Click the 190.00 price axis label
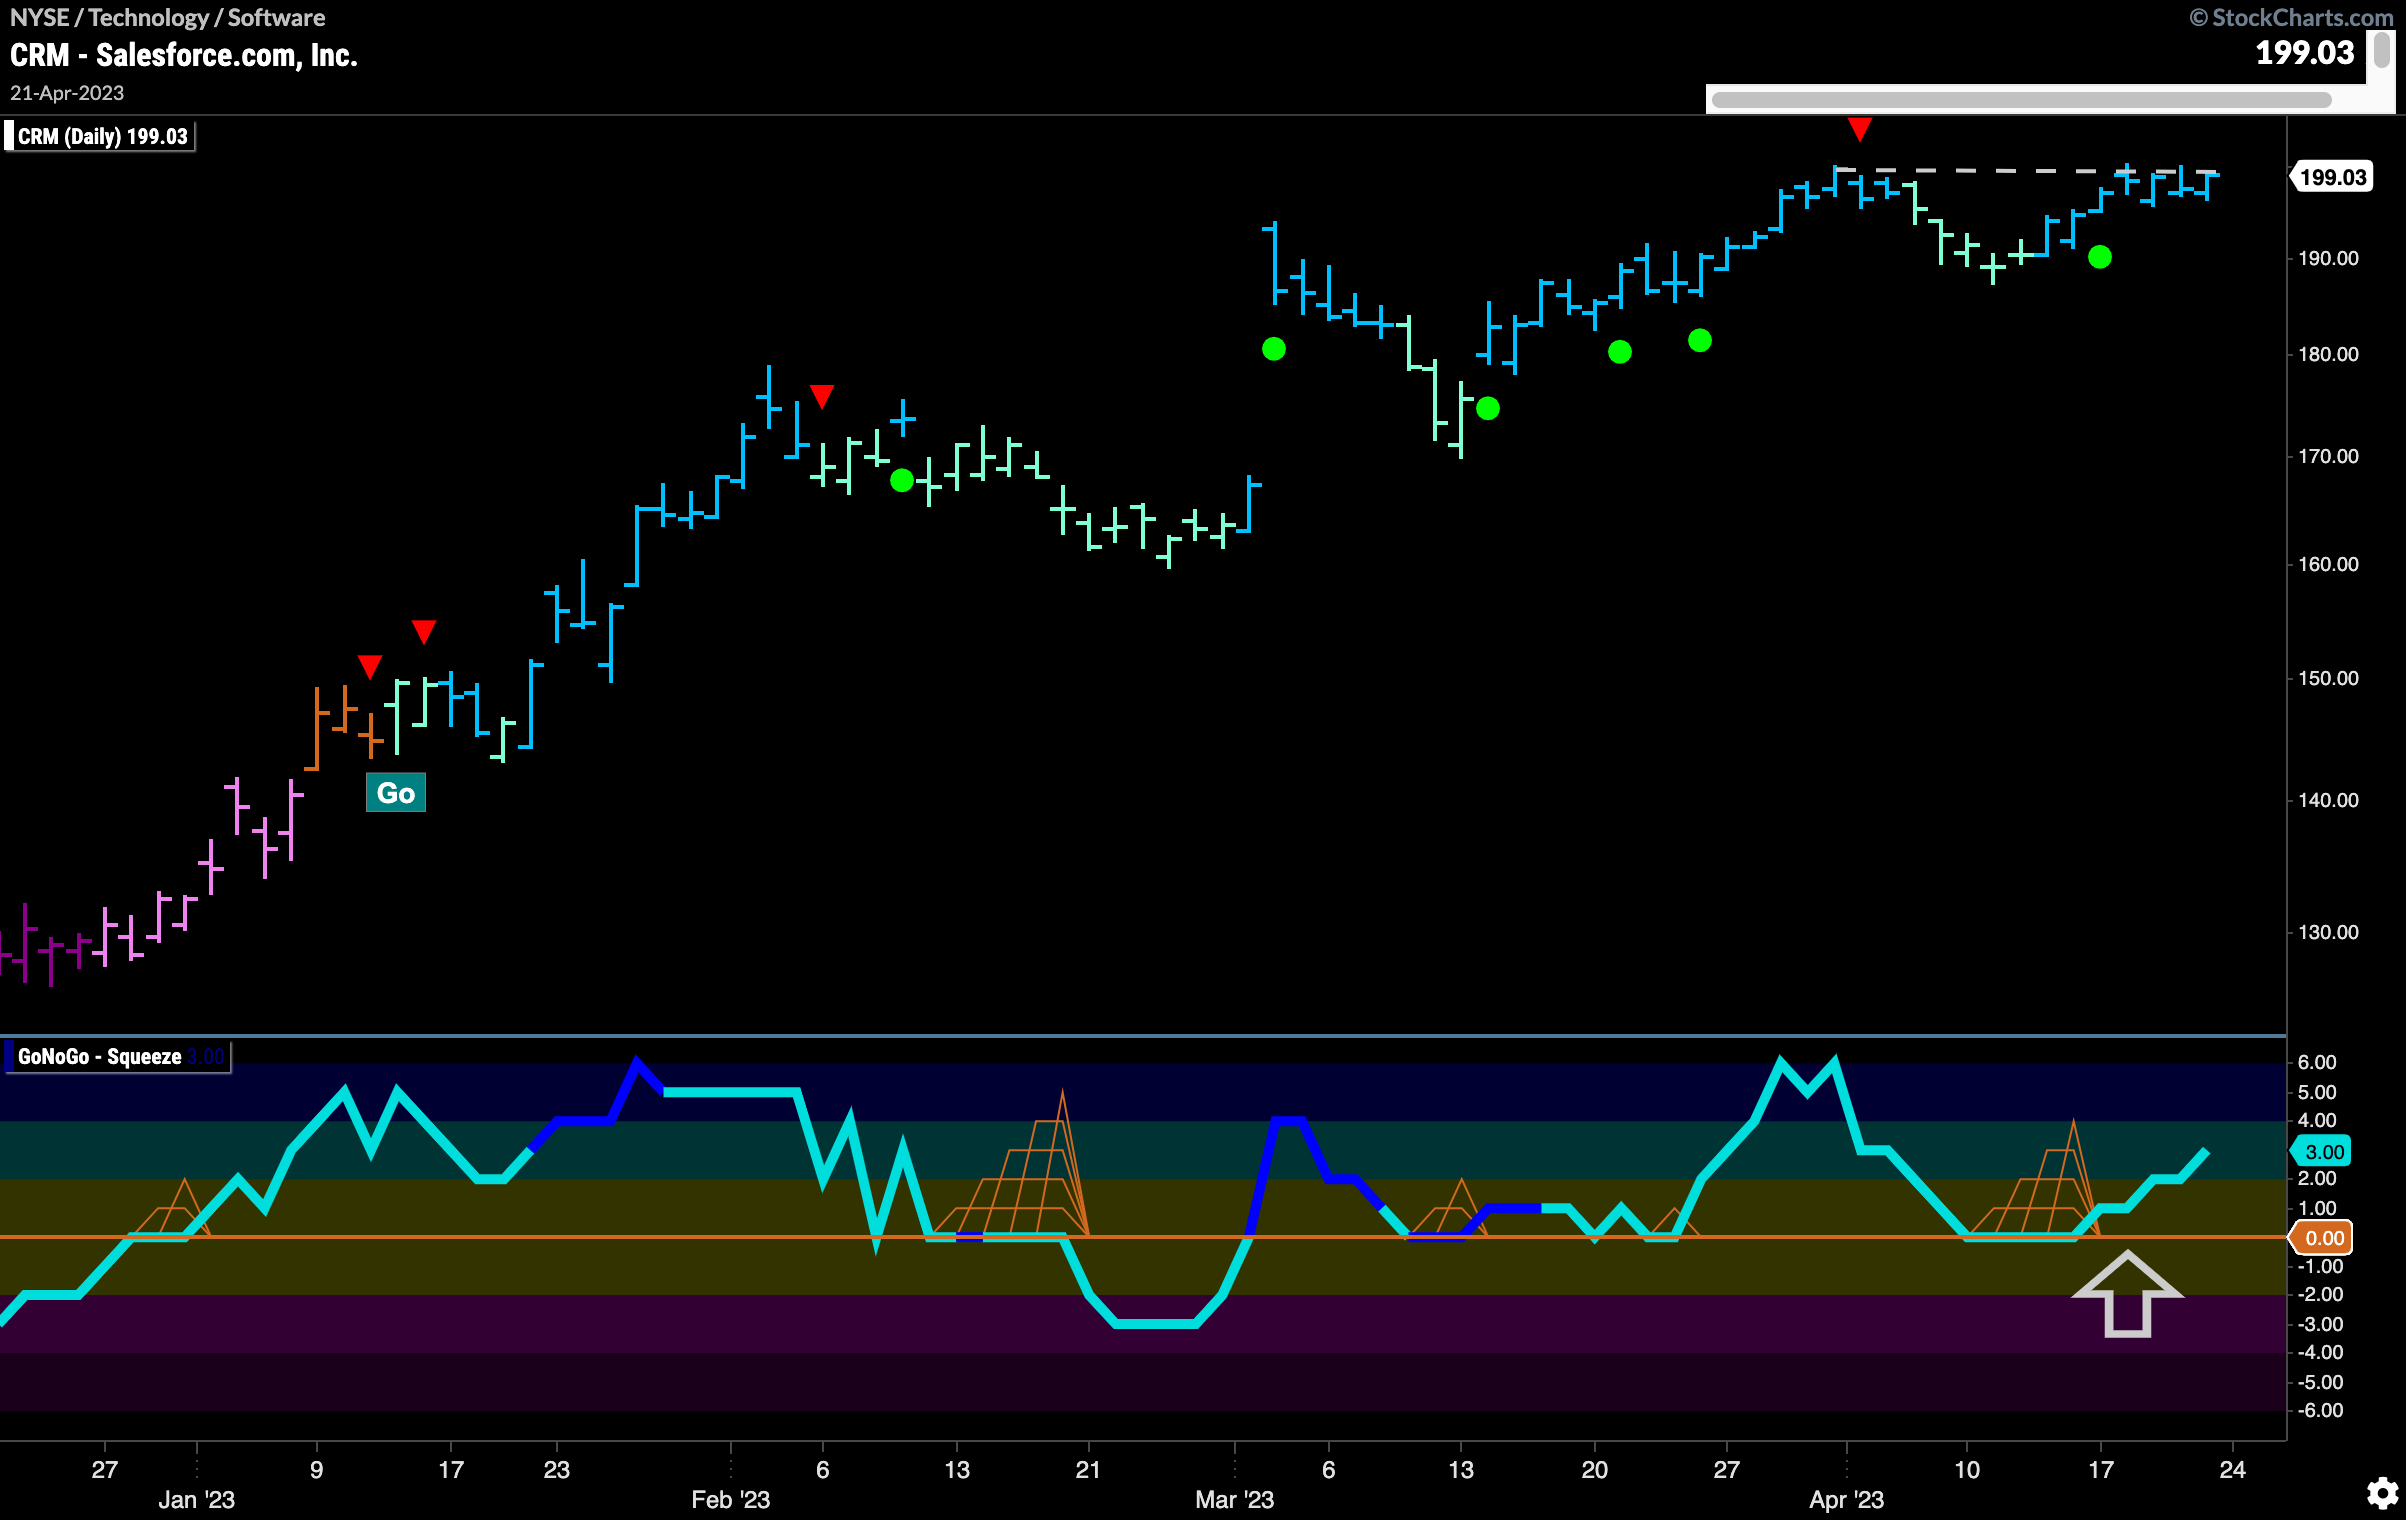Screen dimensions: 2406x1520 (2328, 258)
